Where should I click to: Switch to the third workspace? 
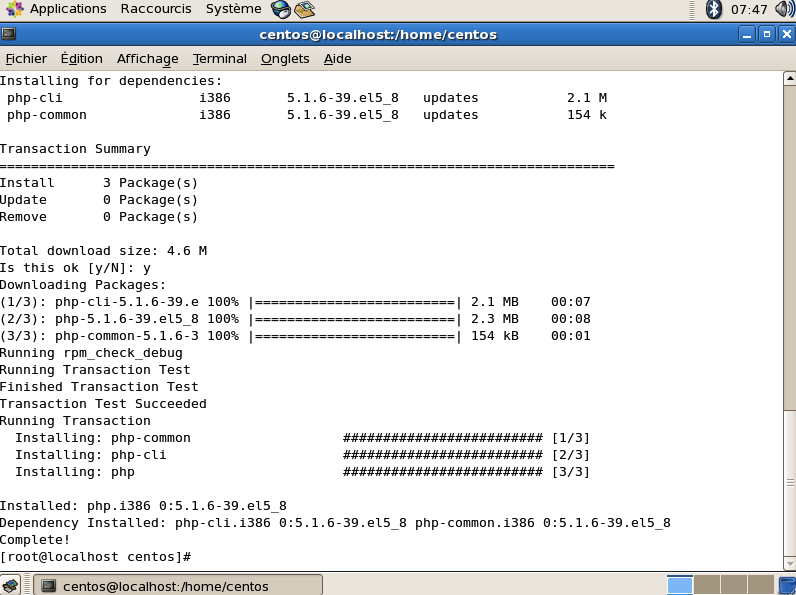(x=733, y=585)
